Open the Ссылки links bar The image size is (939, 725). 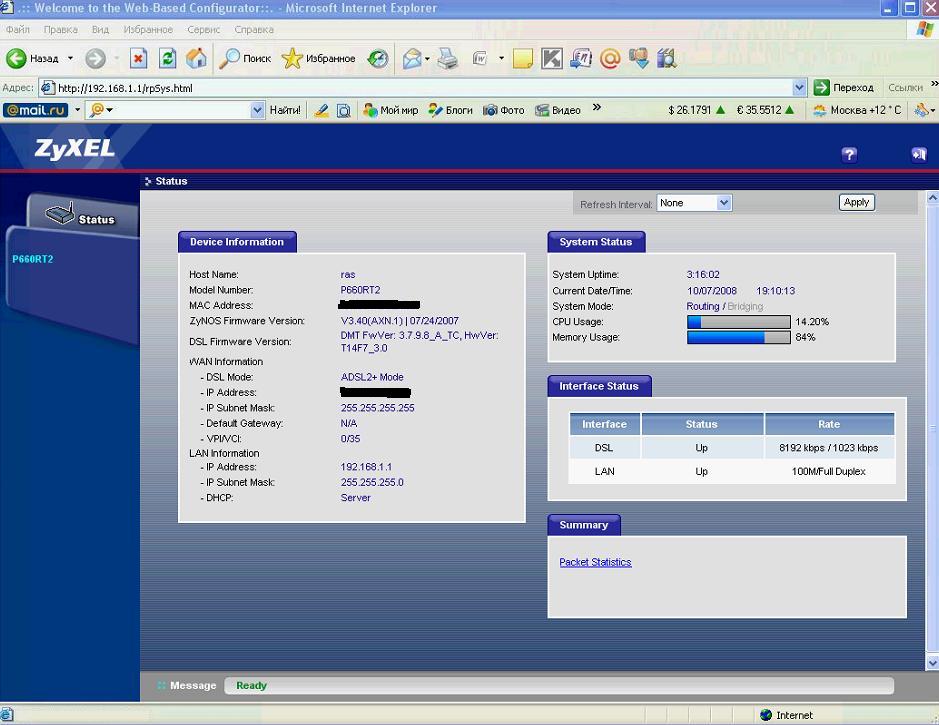905,88
